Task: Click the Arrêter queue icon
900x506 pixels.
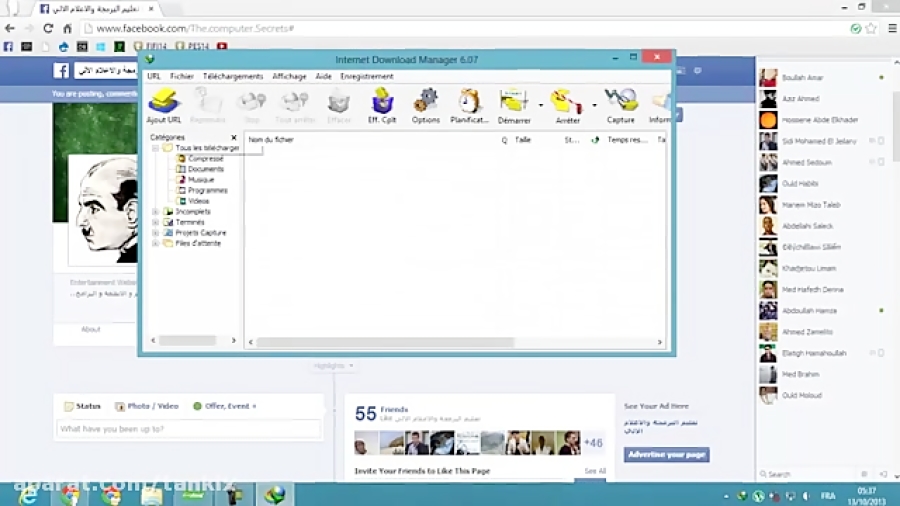Action: [x=567, y=106]
